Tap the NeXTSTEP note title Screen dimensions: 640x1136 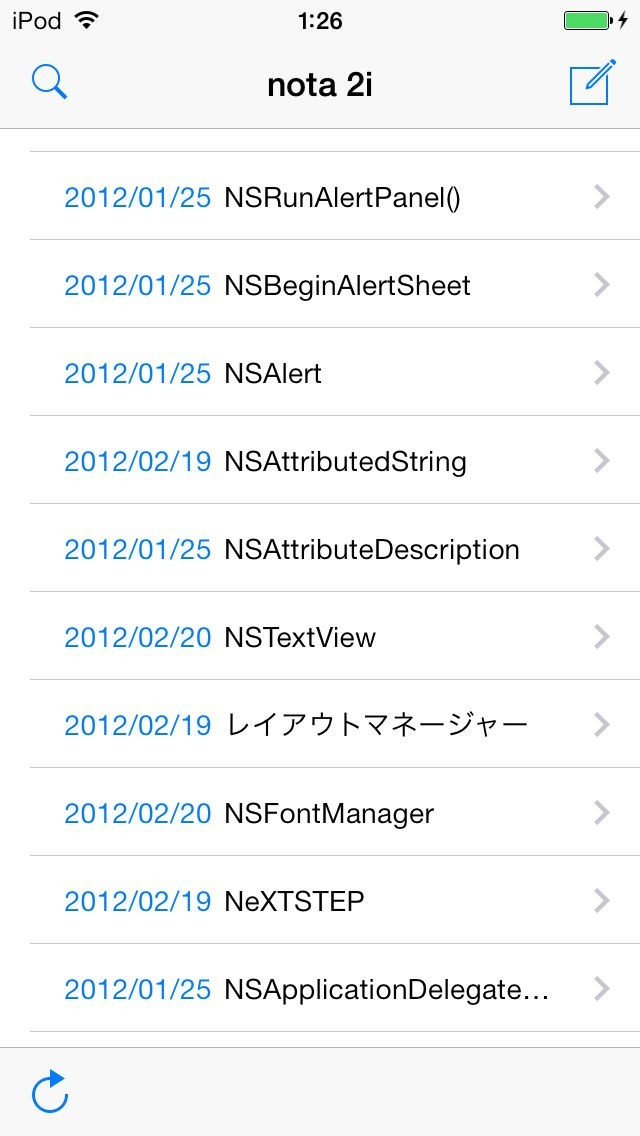(x=294, y=901)
